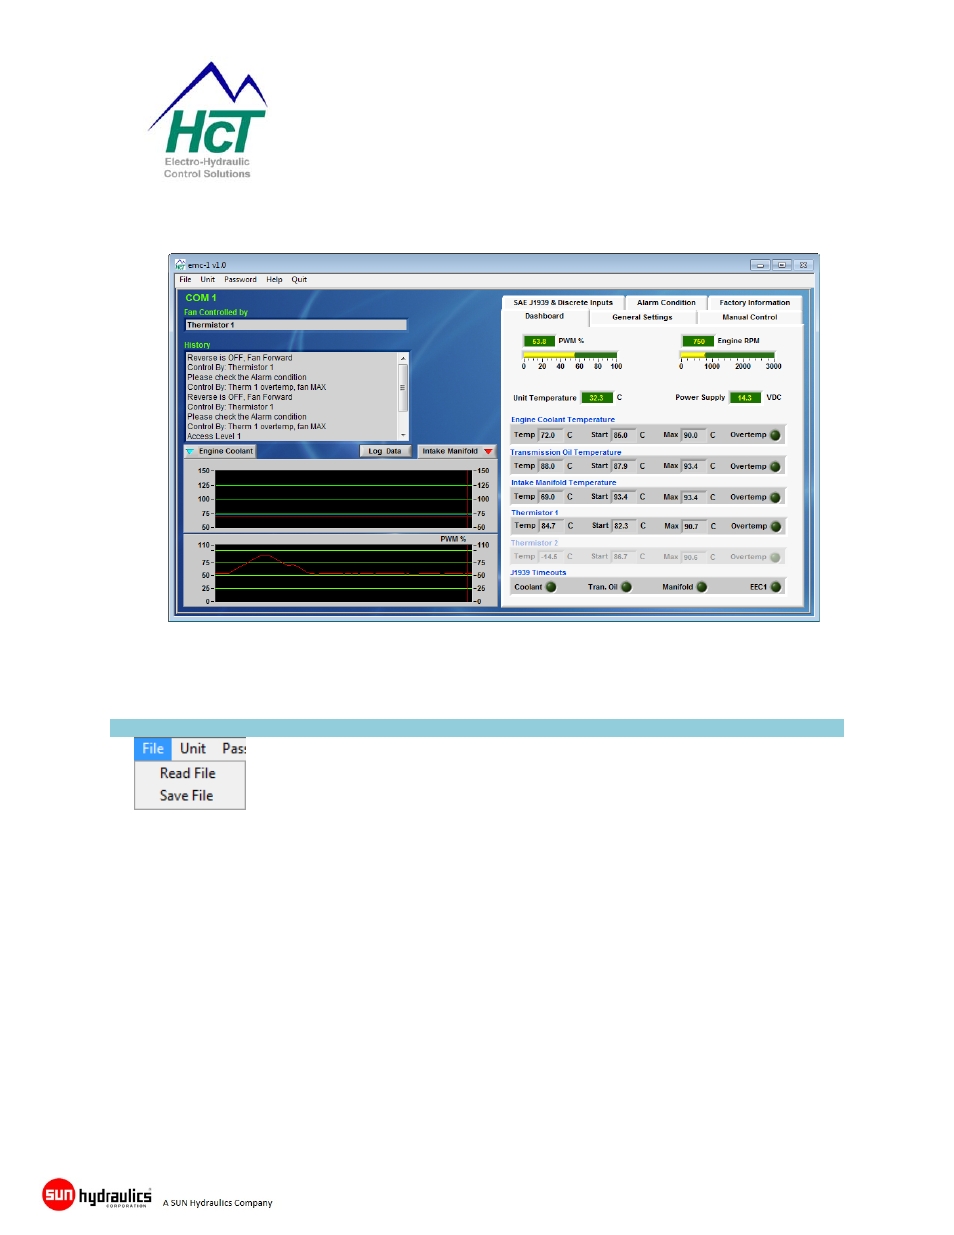The height and width of the screenshot is (1235, 954).
Task: Click the Quit menu item
Action: (x=299, y=280)
